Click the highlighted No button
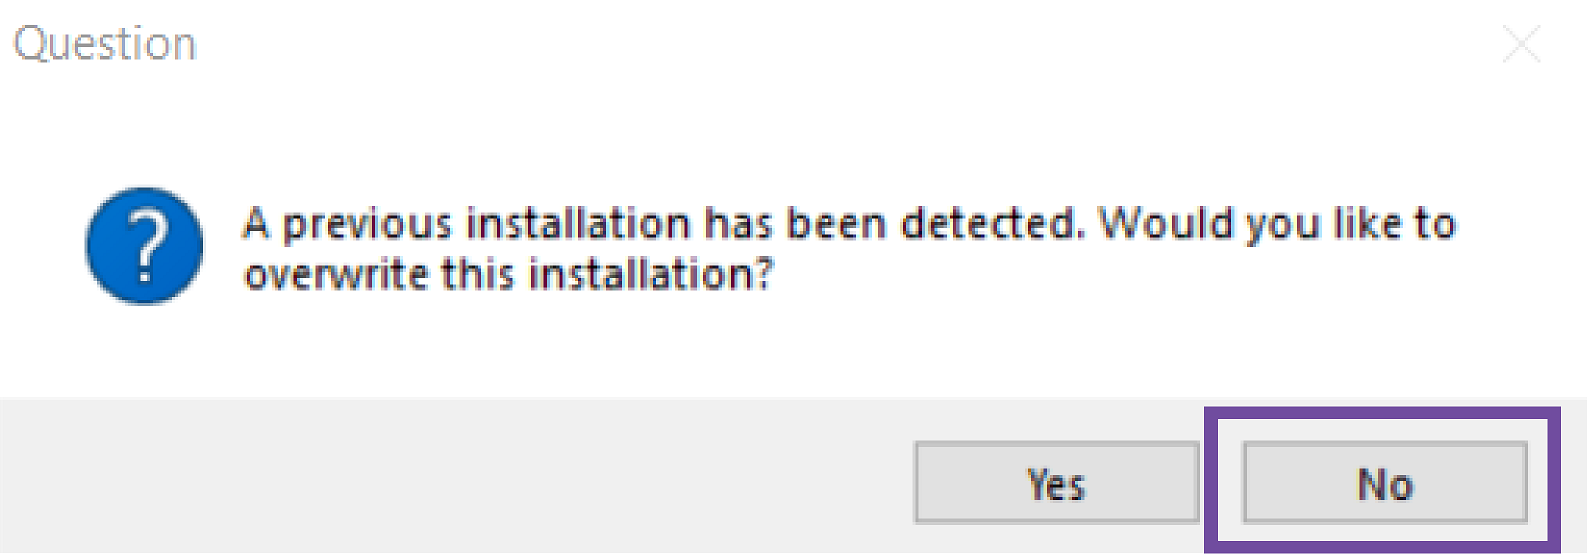 point(1384,484)
